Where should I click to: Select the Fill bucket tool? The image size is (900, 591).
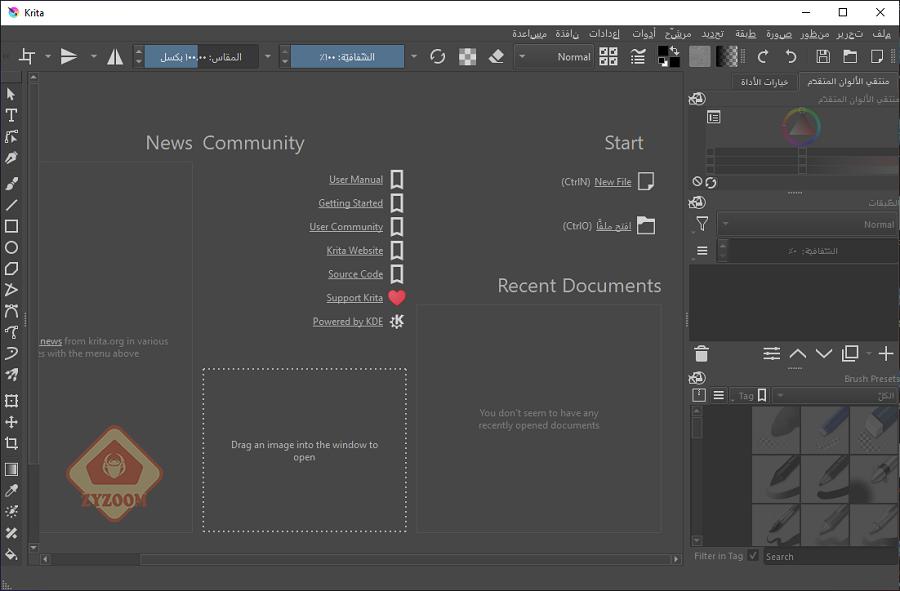click(11, 554)
